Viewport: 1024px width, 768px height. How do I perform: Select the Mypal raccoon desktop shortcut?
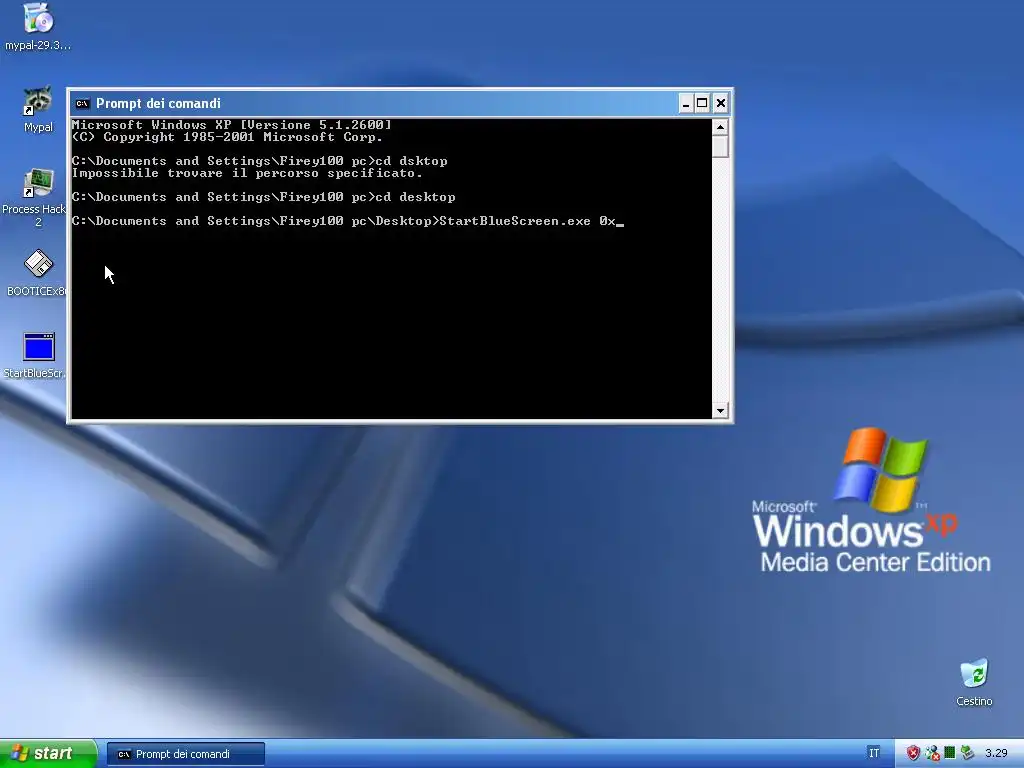[x=38, y=108]
